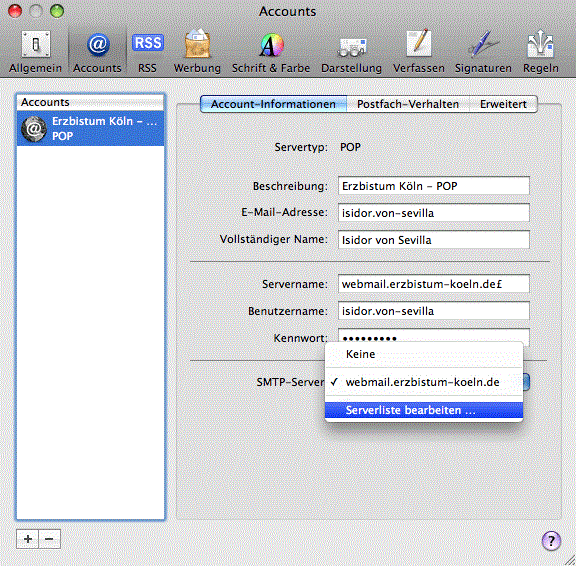Open the Werbung junk mail pane
576x566 pixels.
tap(197, 52)
